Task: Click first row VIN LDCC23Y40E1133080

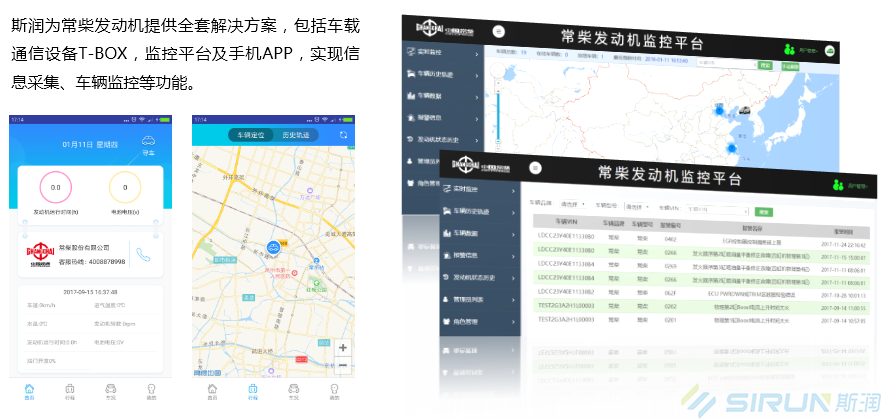Action: (566, 236)
